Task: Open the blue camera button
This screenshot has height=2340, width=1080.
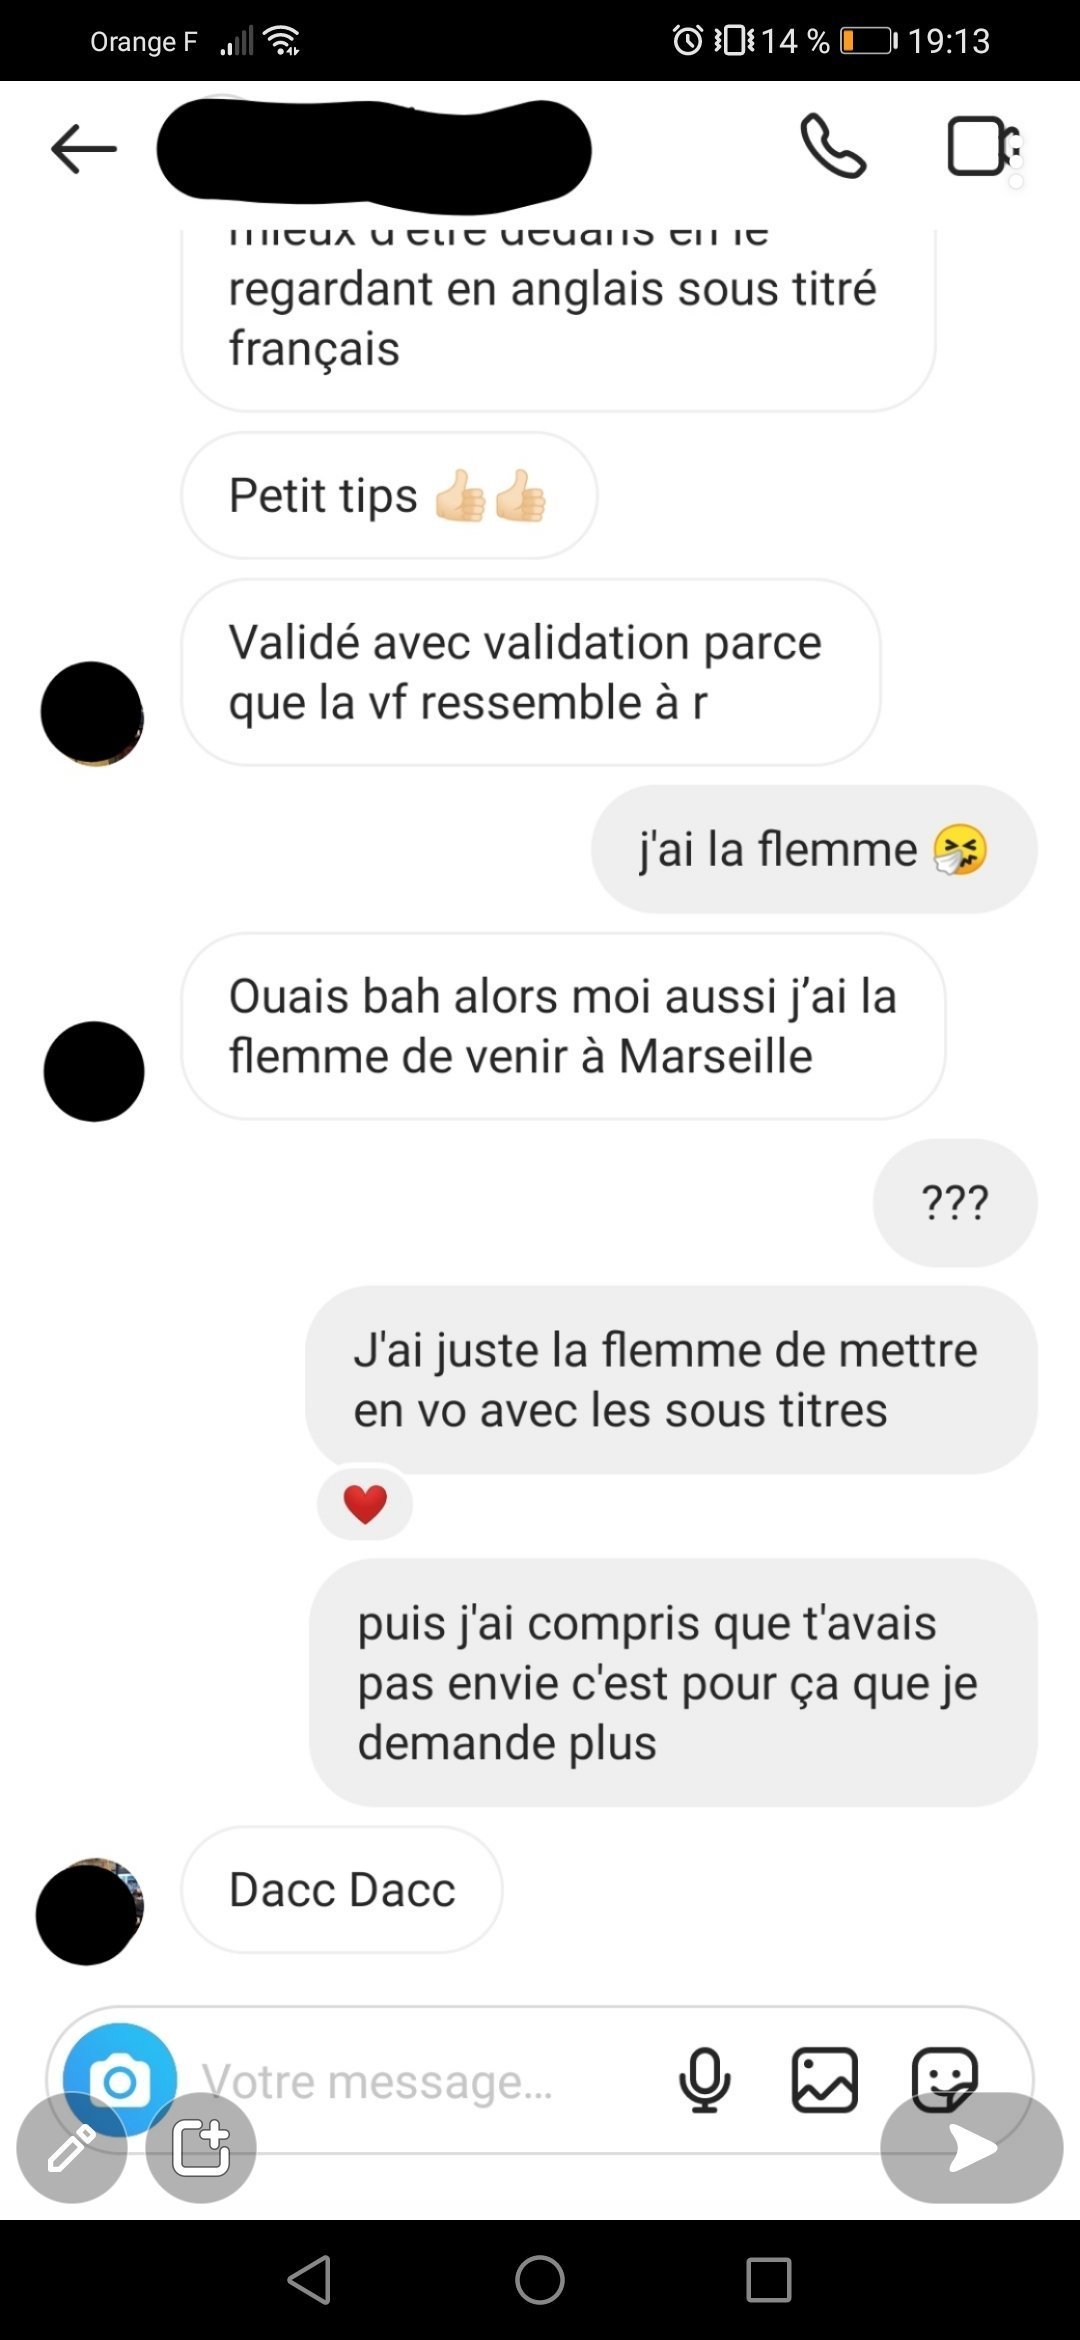Action: 120,2082
